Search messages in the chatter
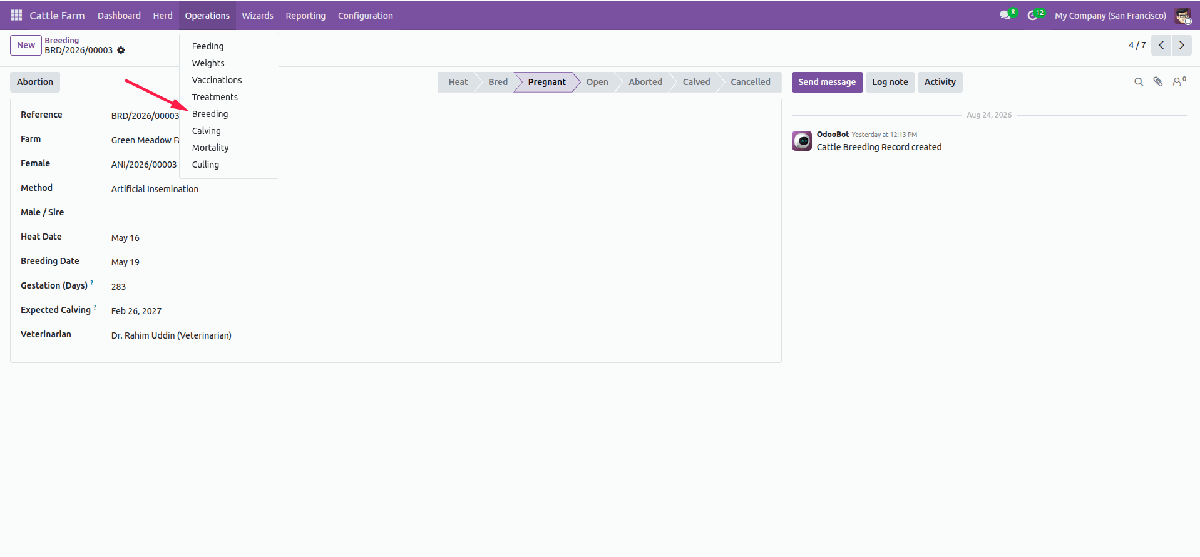The image size is (1200, 557). [1138, 82]
